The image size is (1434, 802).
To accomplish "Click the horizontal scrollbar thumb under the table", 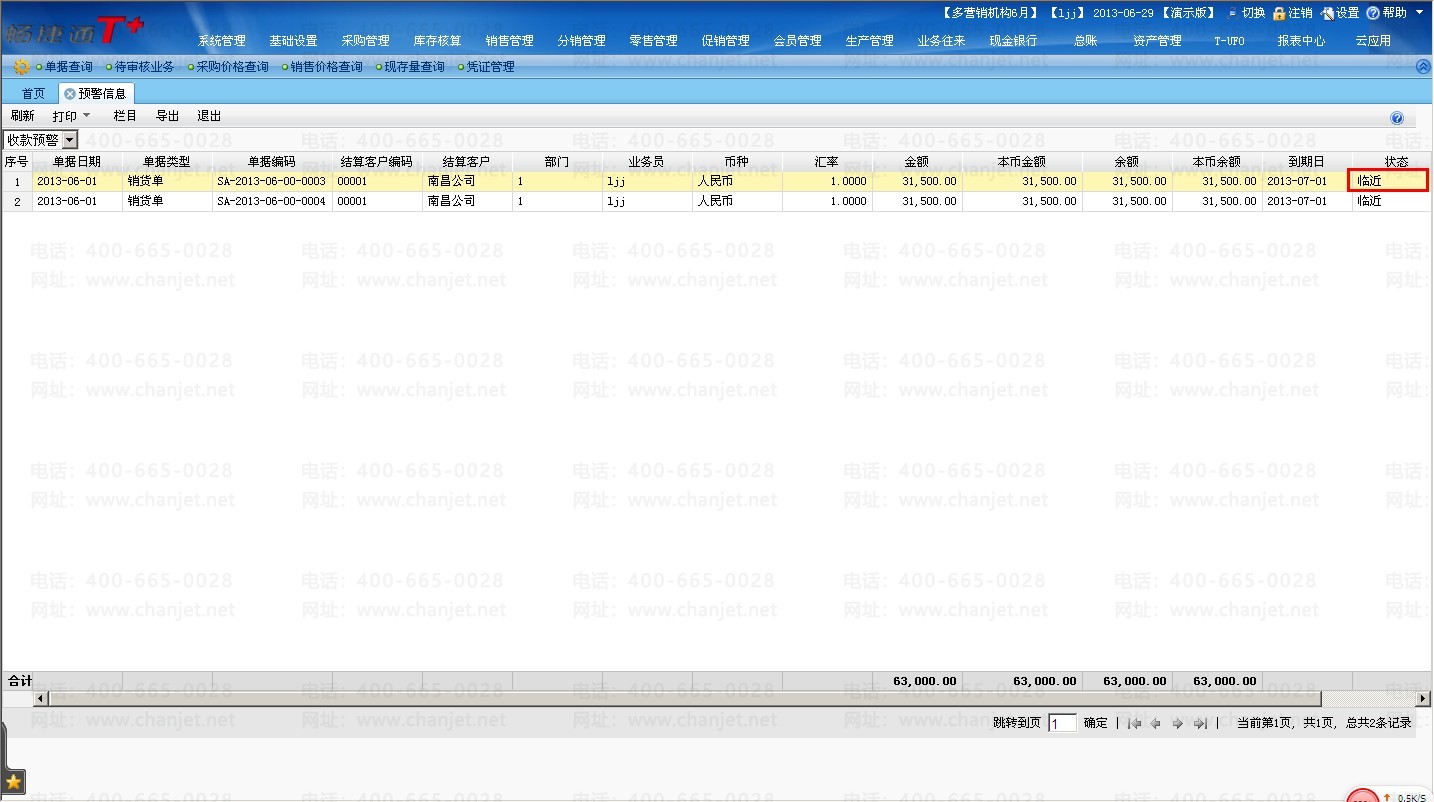I will (684, 698).
